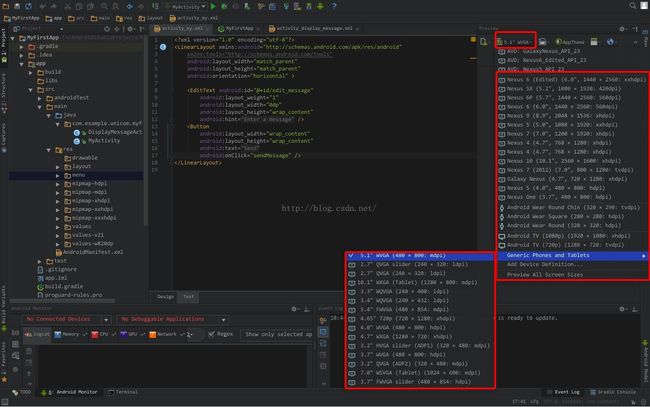This screenshot has width=650, height=407.
Task: Click the locale globe icon in Preview toolbar
Action: click(x=611, y=41)
